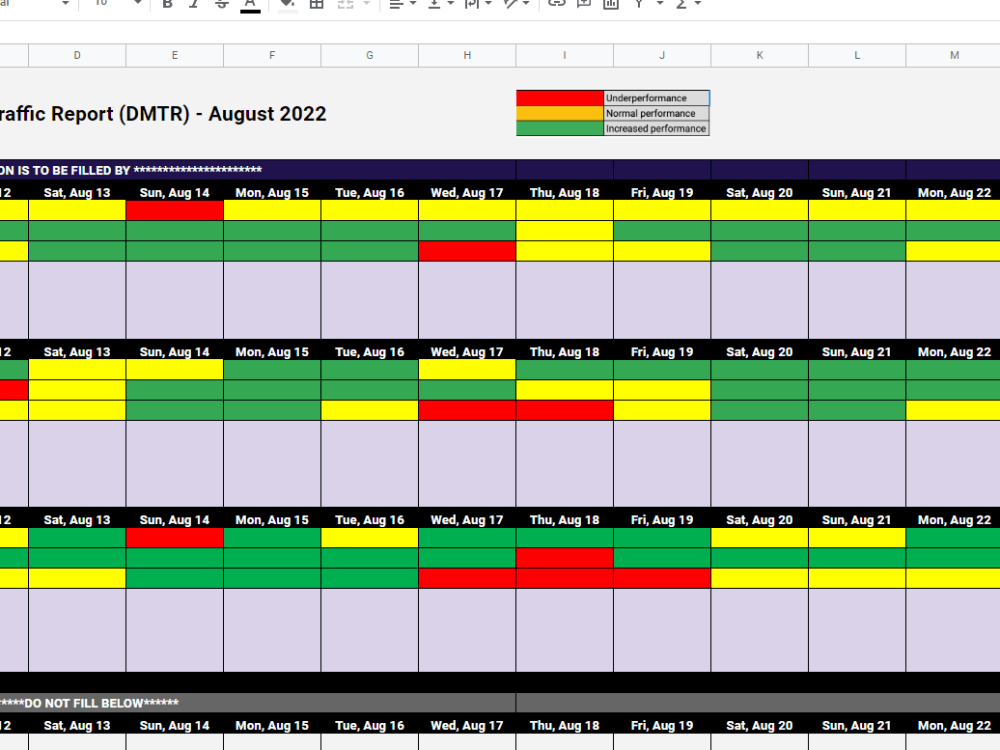1000x750 pixels.
Task: Select 'Thu, Aug 18' header in second section
Action: click(564, 351)
